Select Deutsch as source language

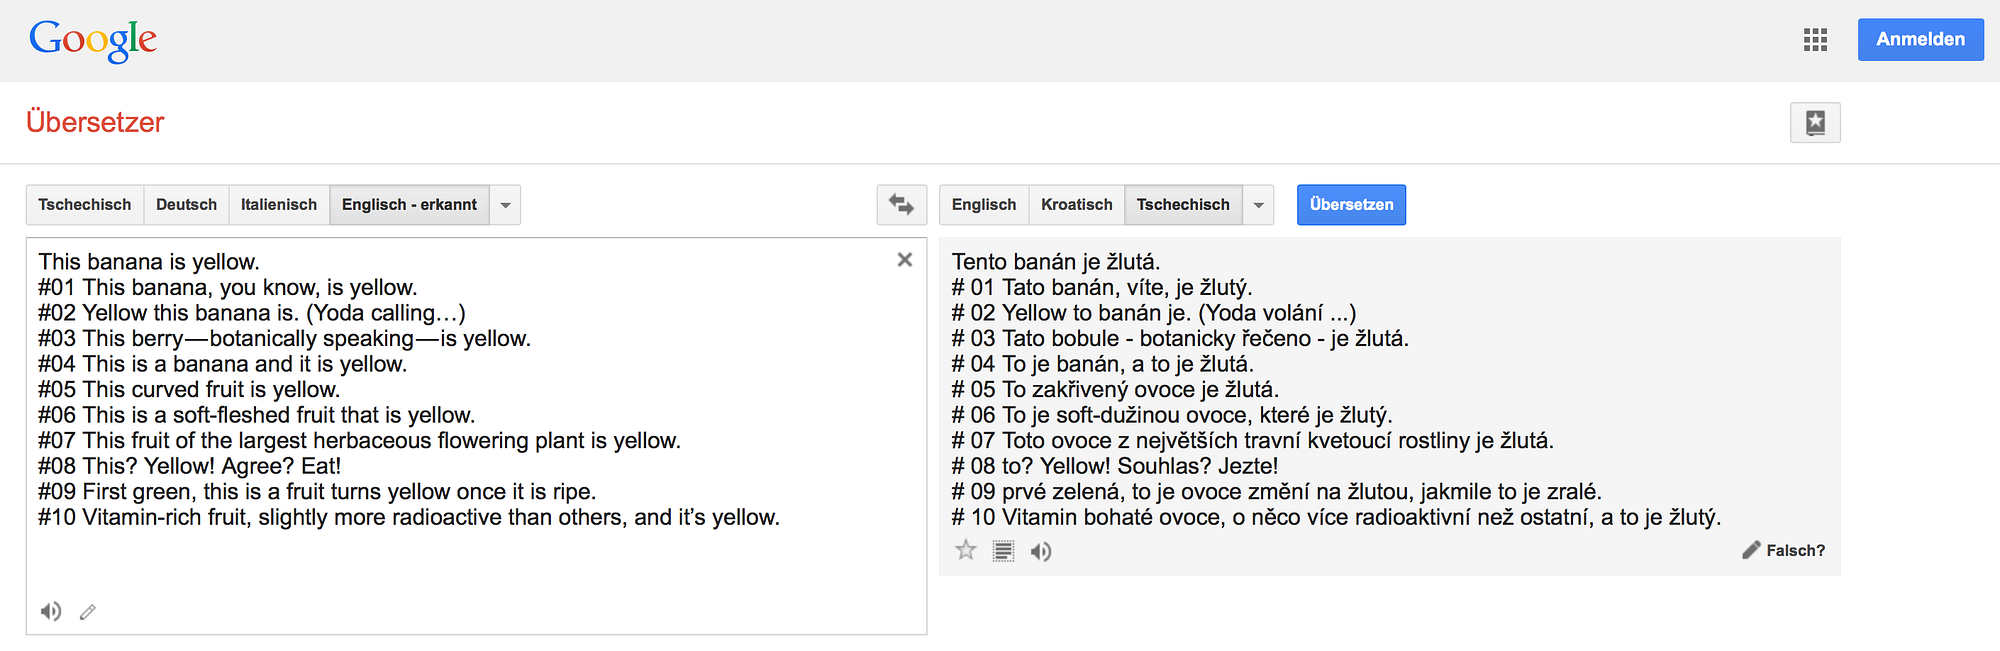186,205
